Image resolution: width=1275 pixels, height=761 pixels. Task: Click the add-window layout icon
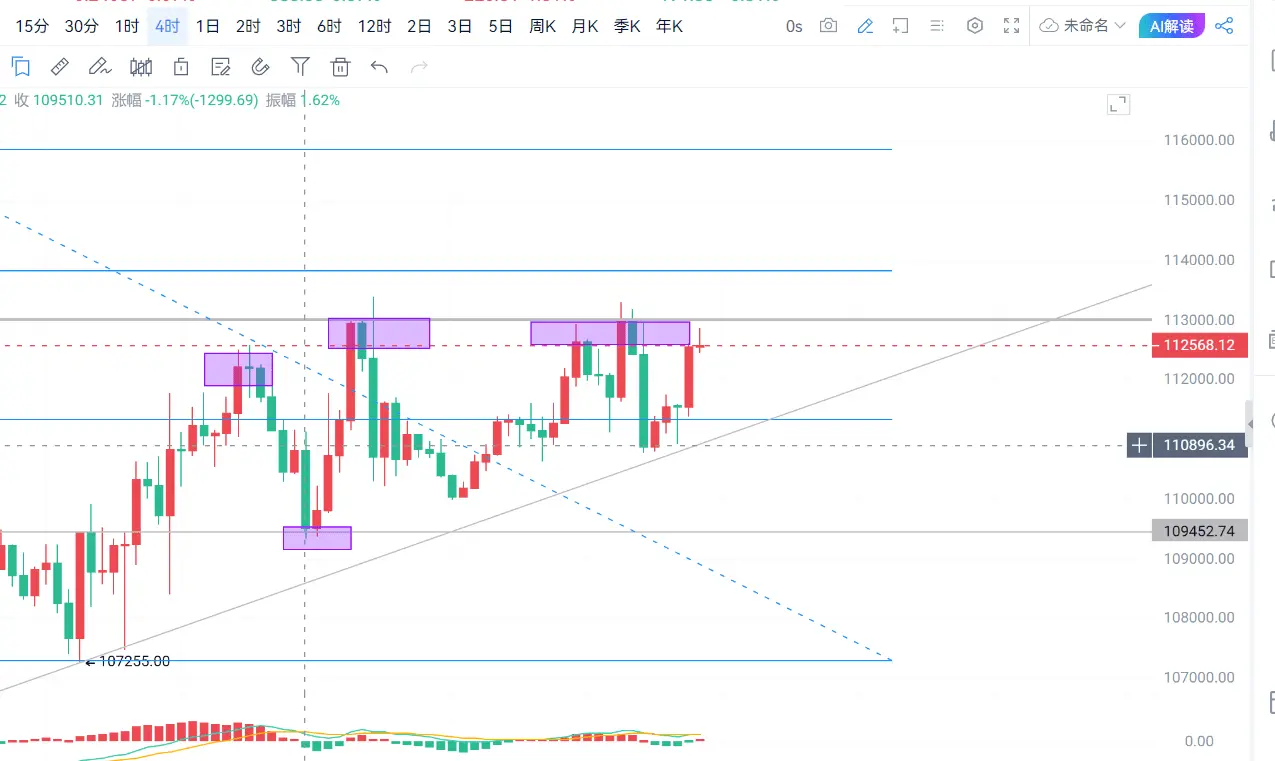pos(901,26)
